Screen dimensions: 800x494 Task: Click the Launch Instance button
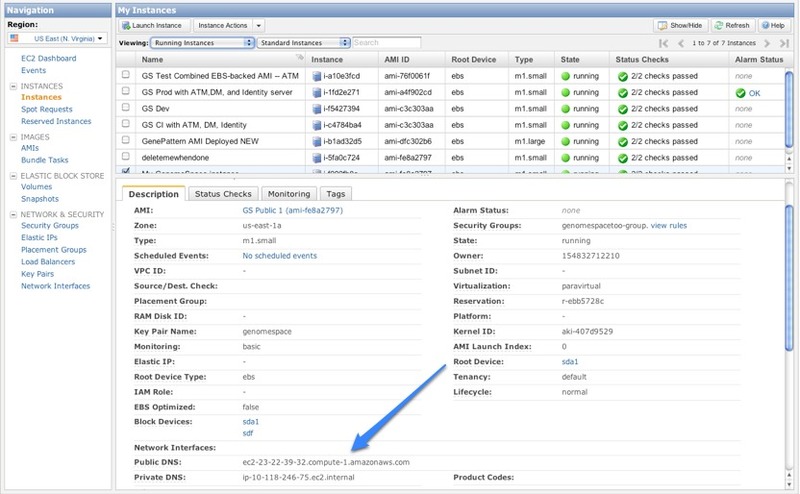click(153, 24)
